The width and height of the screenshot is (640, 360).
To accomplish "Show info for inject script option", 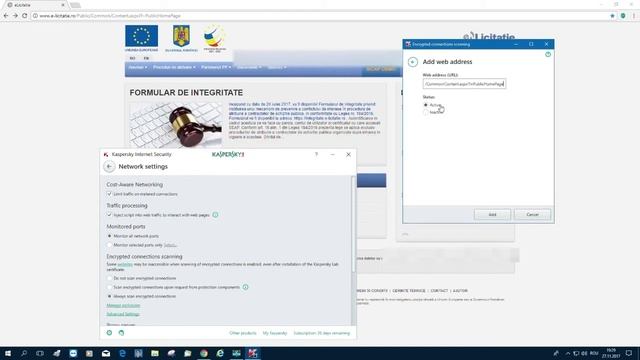I will tap(215, 215).
